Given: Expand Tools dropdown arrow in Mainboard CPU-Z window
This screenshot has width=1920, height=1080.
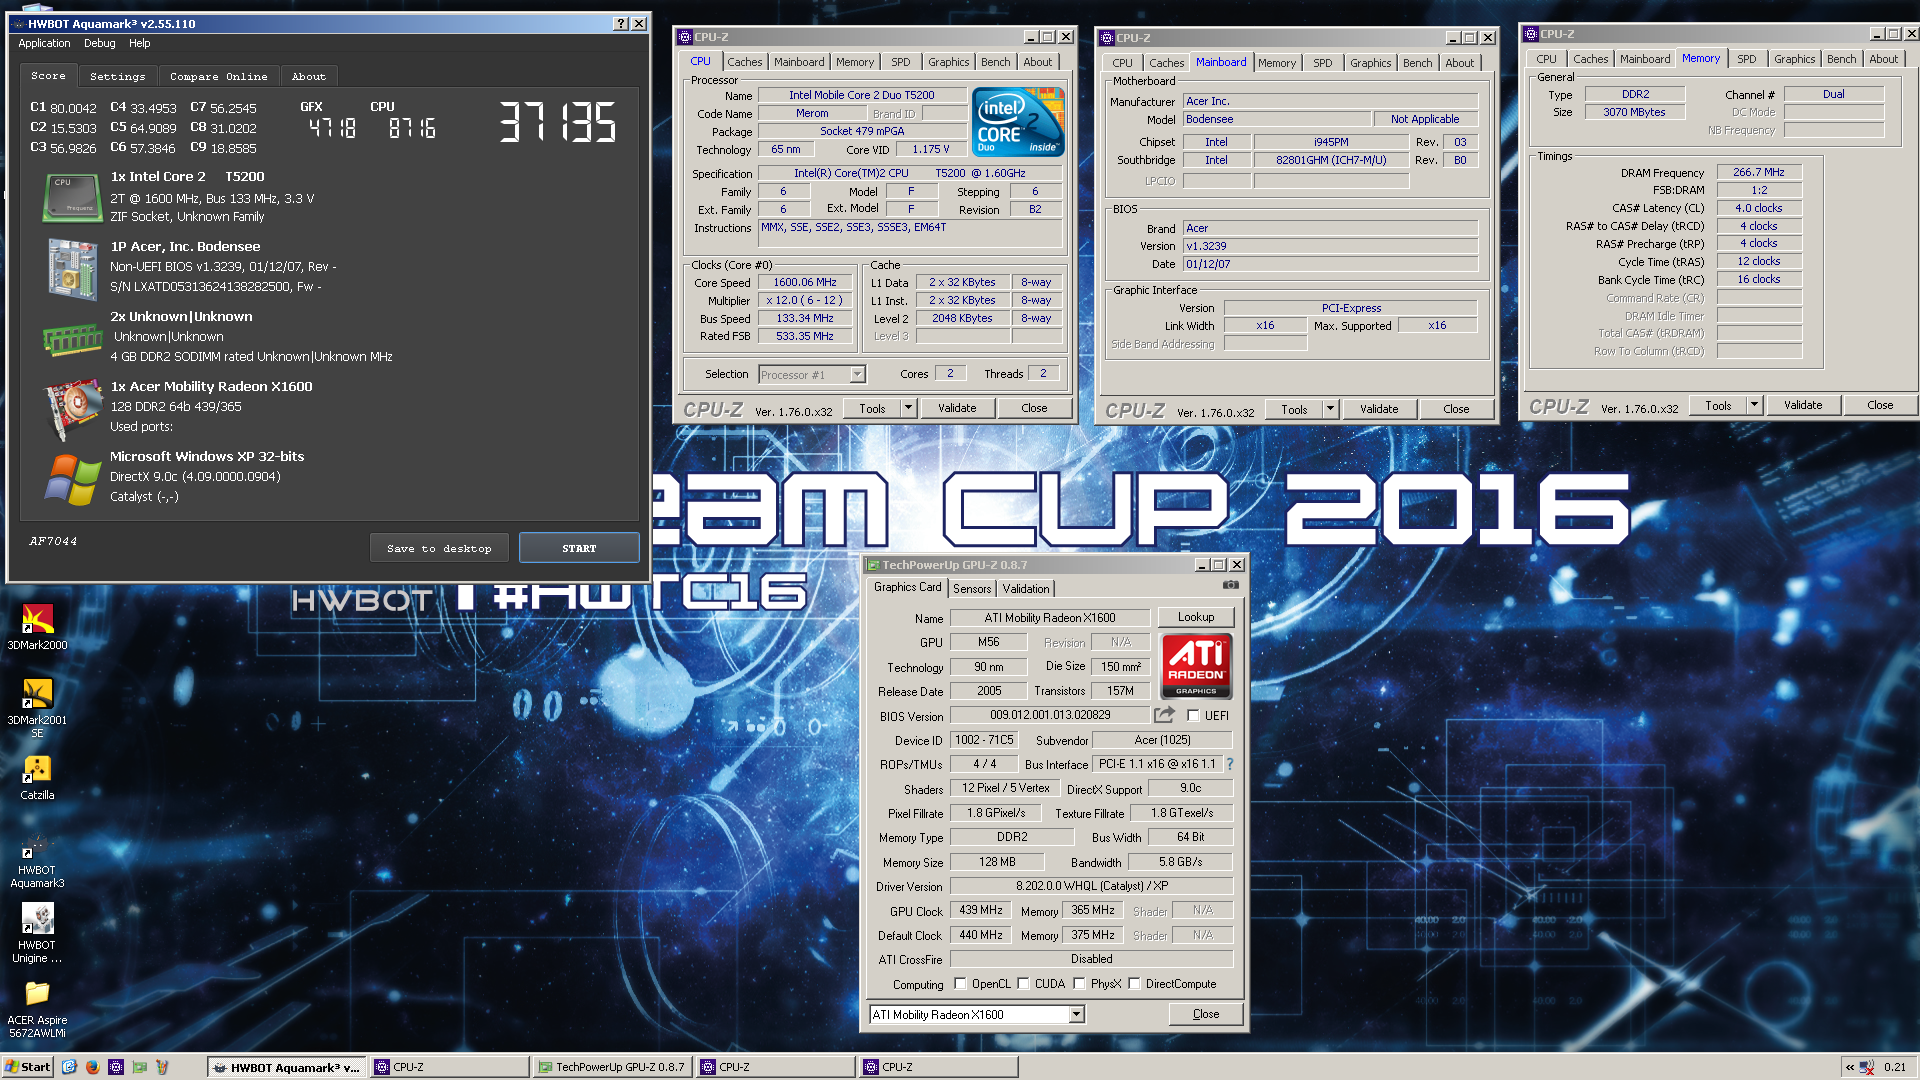Looking at the screenshot, I should click(1330, 409).
